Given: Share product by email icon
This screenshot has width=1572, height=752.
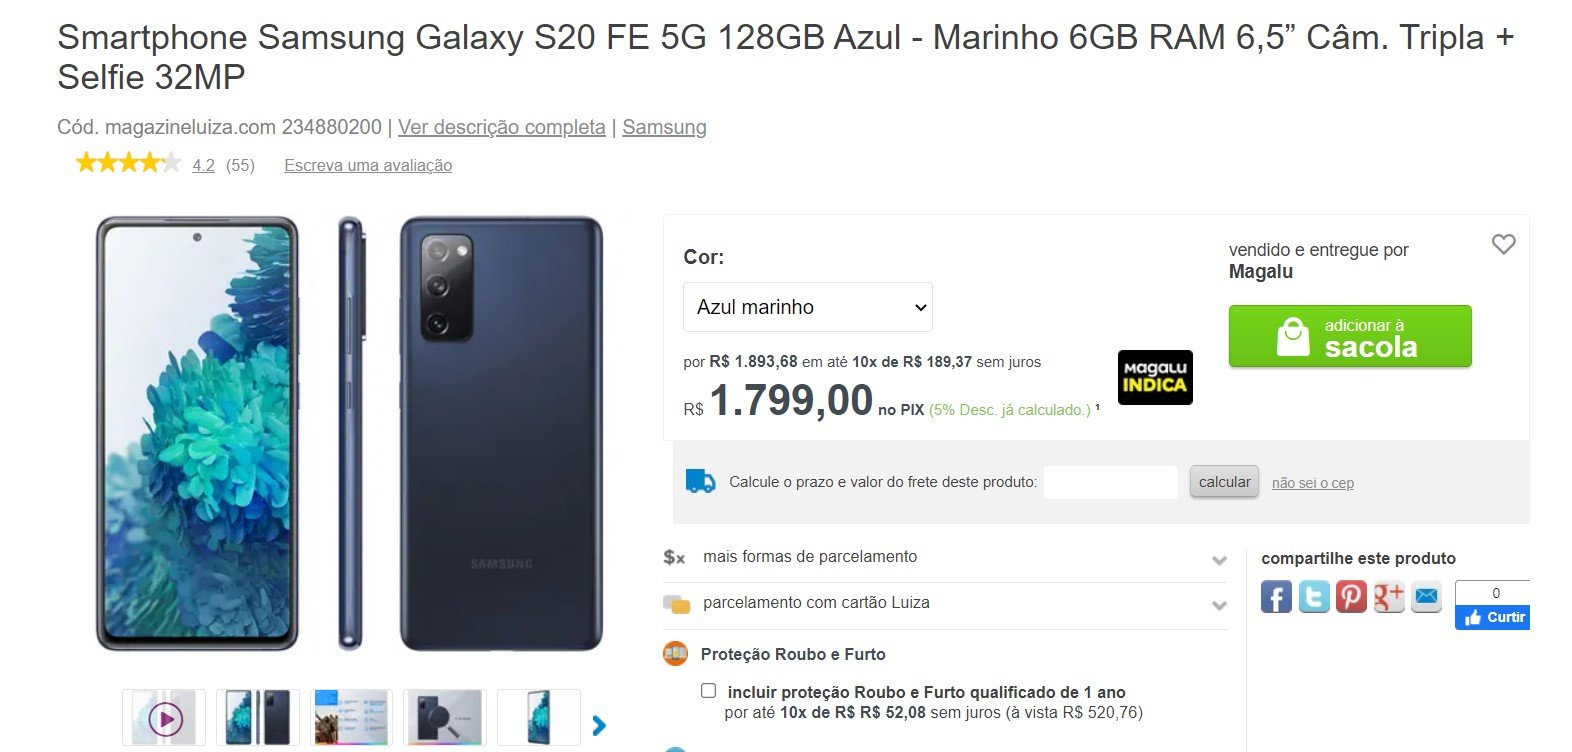Looking at the screenshot, I should 1426,597.
